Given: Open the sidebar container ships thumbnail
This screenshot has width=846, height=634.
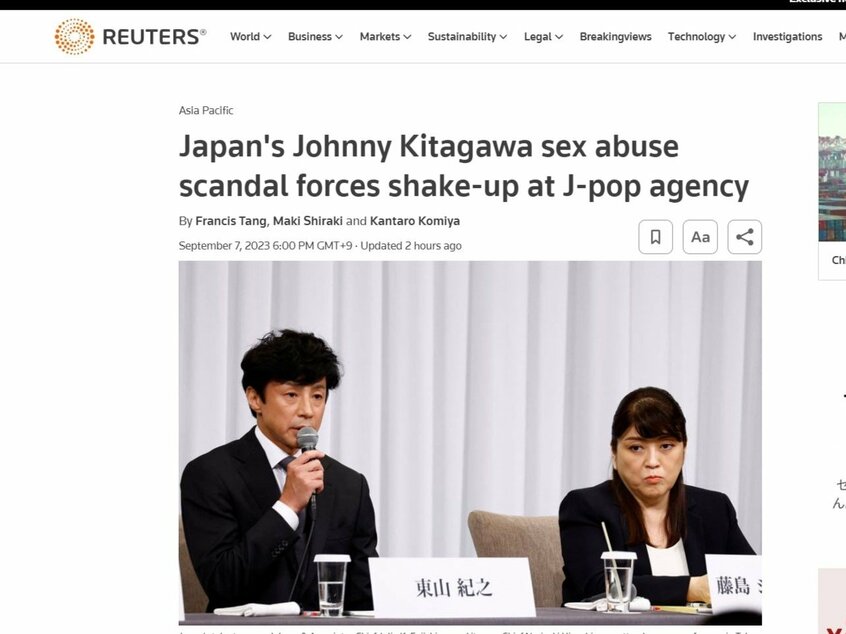Looking at the screenshot, I should pos(832,172).
